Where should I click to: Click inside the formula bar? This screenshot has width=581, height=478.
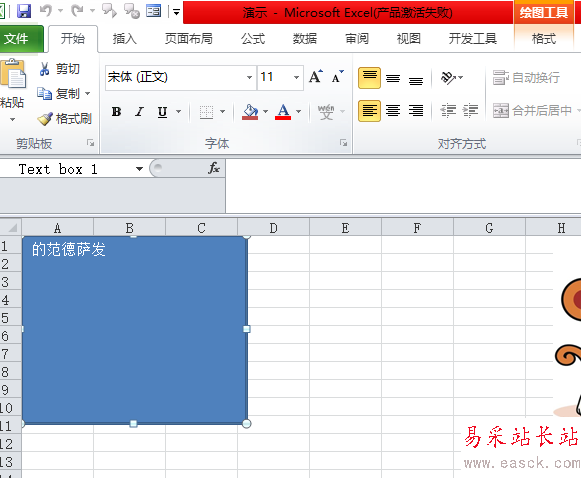click(403, 186)
